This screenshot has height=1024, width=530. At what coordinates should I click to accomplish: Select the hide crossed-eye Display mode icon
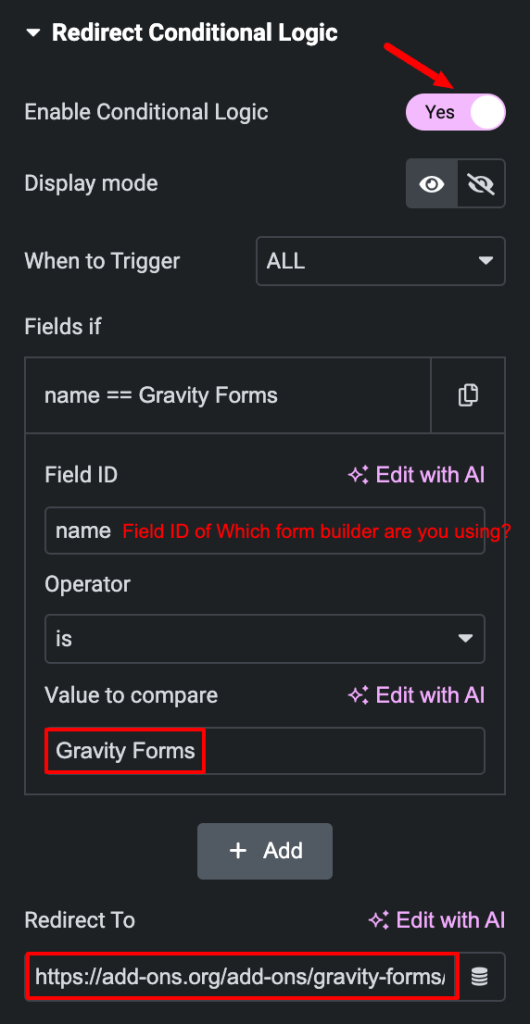[482, 184]
